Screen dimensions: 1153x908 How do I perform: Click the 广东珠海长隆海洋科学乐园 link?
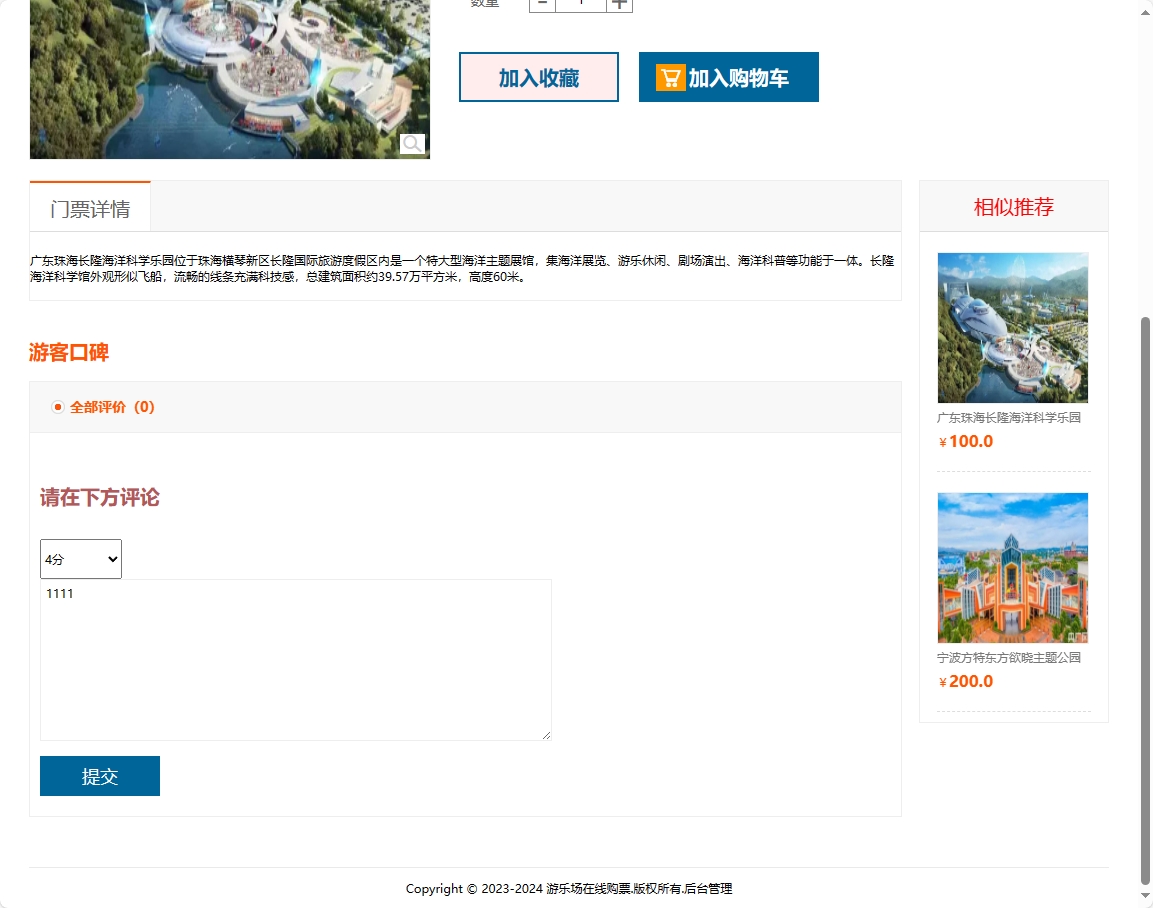coord(1012,416)
